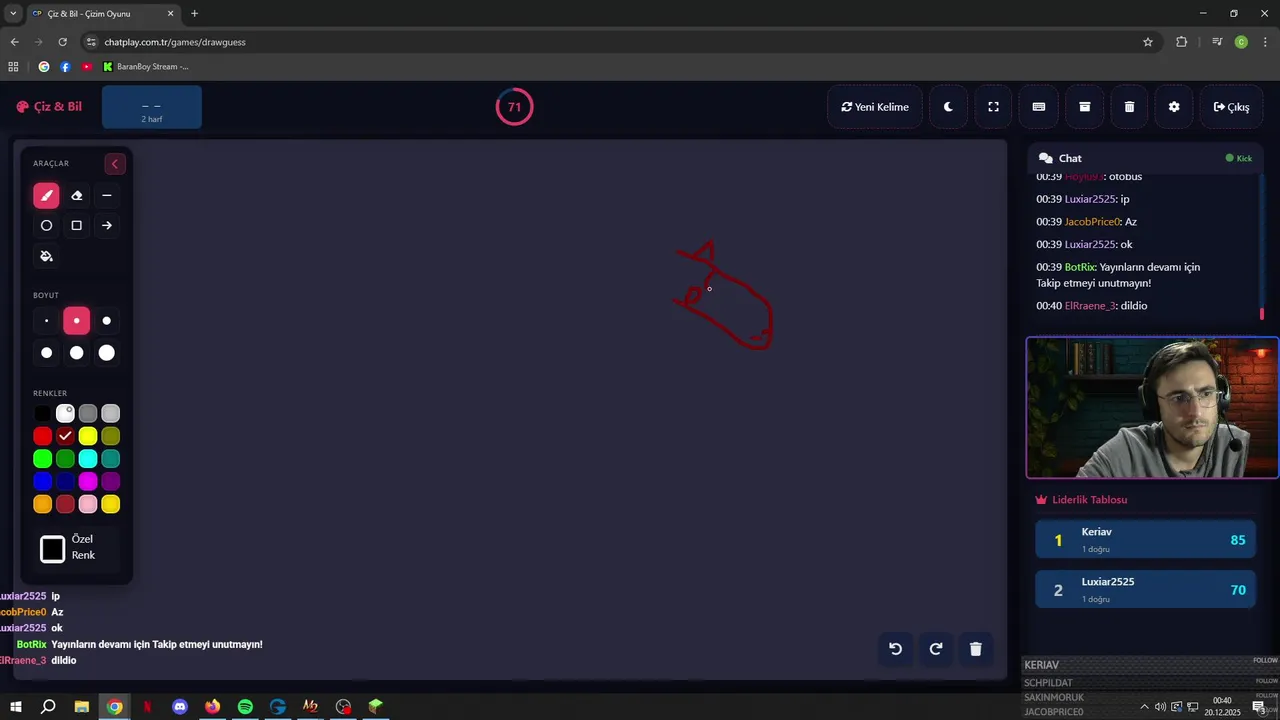
Task: Open the keyboard icon button
Action: click(x=1039, y=107)
